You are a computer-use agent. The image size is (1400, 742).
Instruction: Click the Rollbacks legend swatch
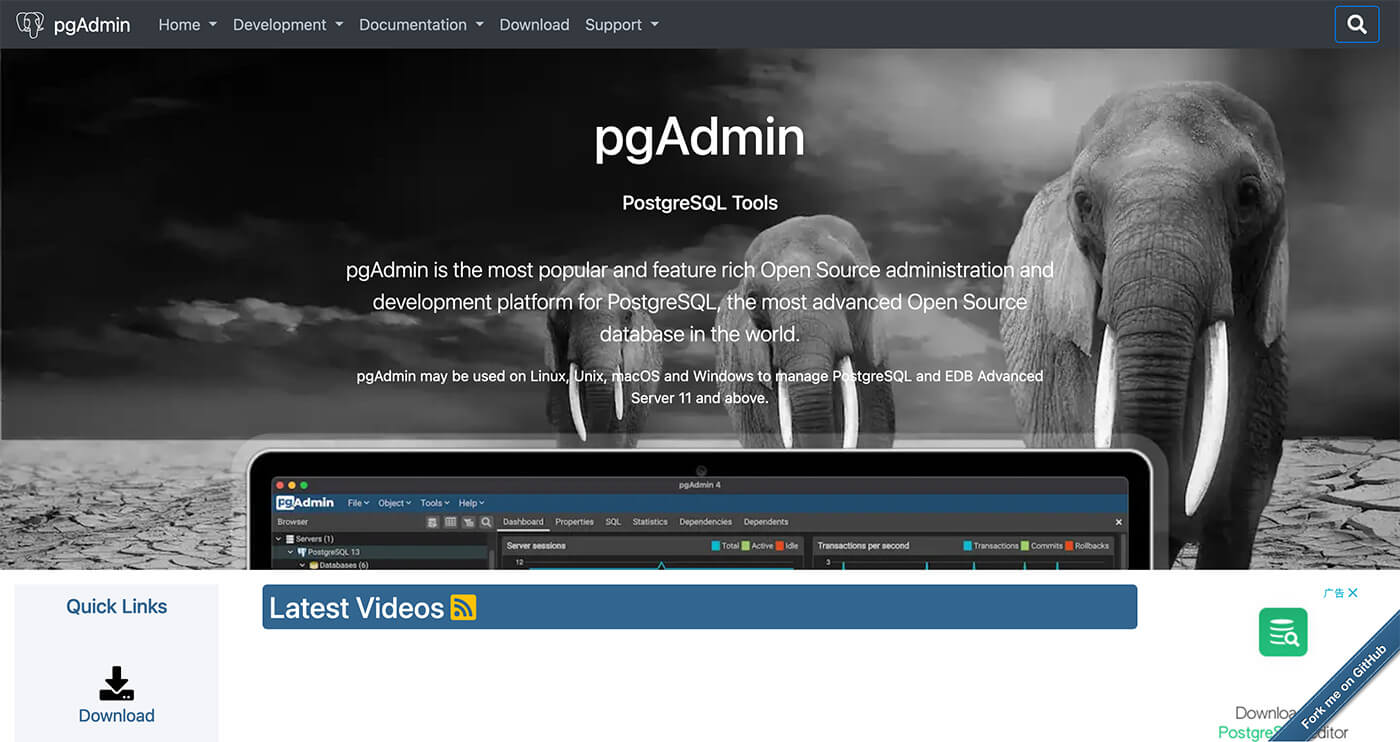click(1069, 546)
